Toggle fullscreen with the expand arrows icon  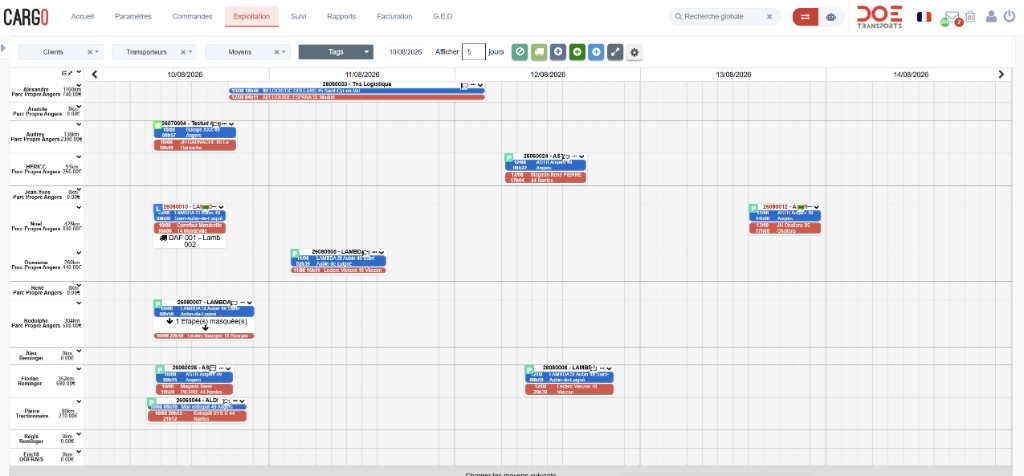click(x=615, y=52)
